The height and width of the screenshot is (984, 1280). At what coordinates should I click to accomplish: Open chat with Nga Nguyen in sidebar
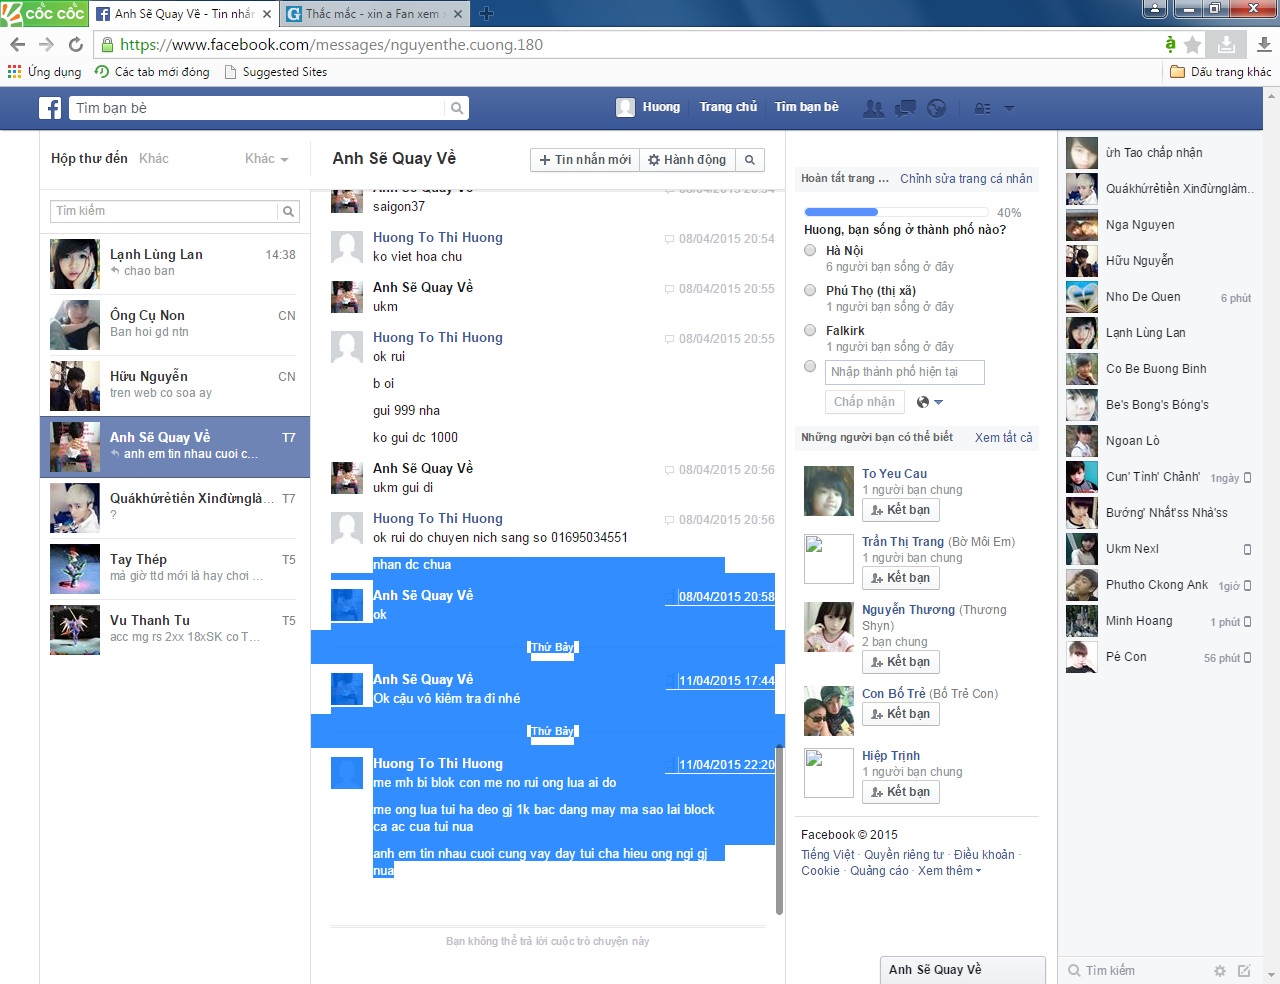(1160, 225)
